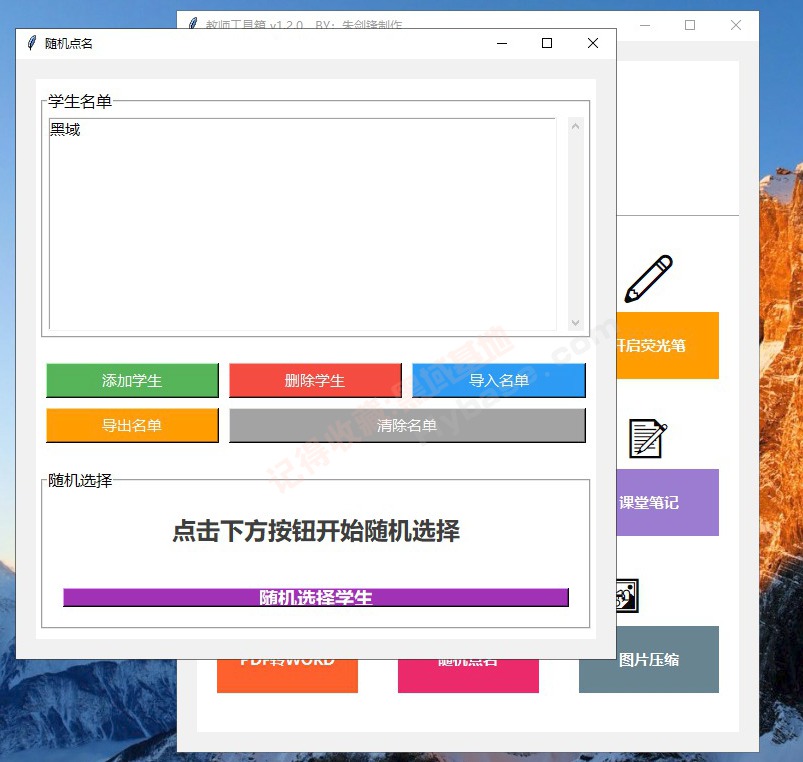803x762 pixels.
Task: Clear the roster via 清除名单 button
Action: click(x=407, y=425)
